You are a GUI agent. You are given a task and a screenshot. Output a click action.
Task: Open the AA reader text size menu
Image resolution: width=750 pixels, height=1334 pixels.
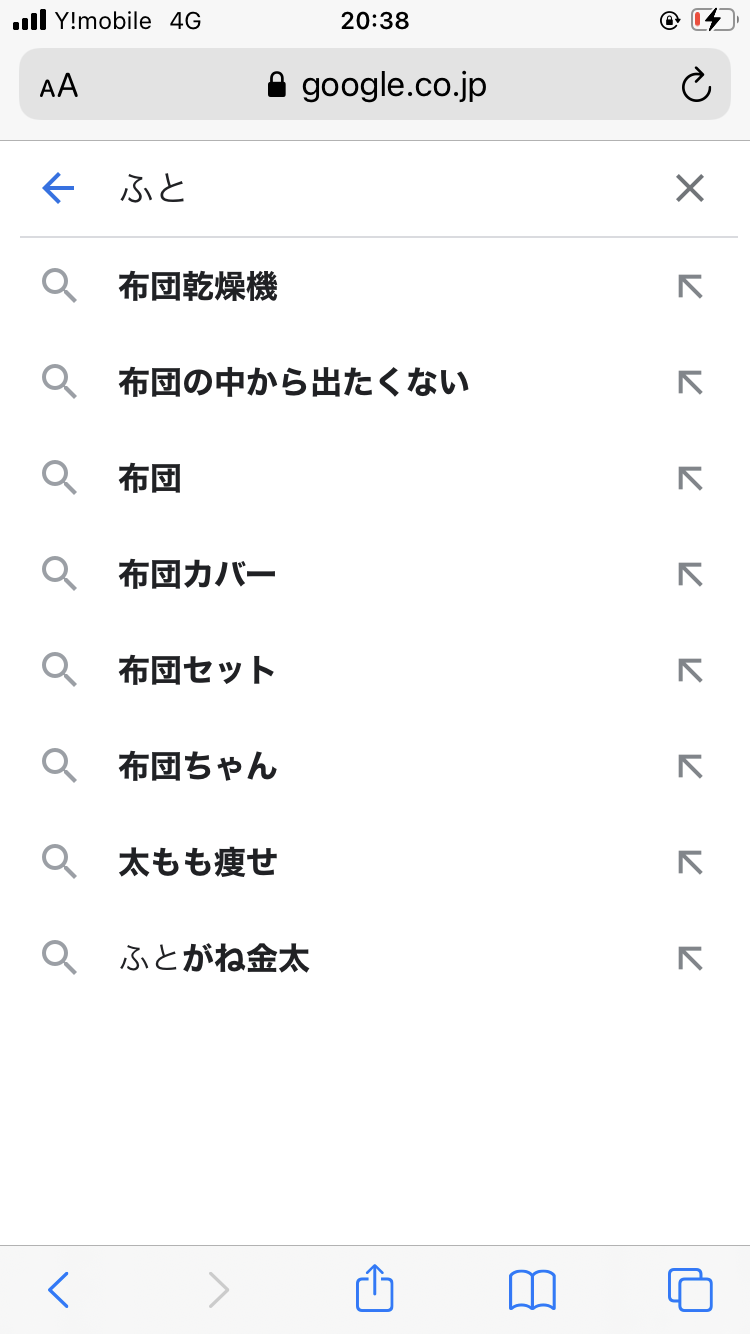(x=59, y=86)
